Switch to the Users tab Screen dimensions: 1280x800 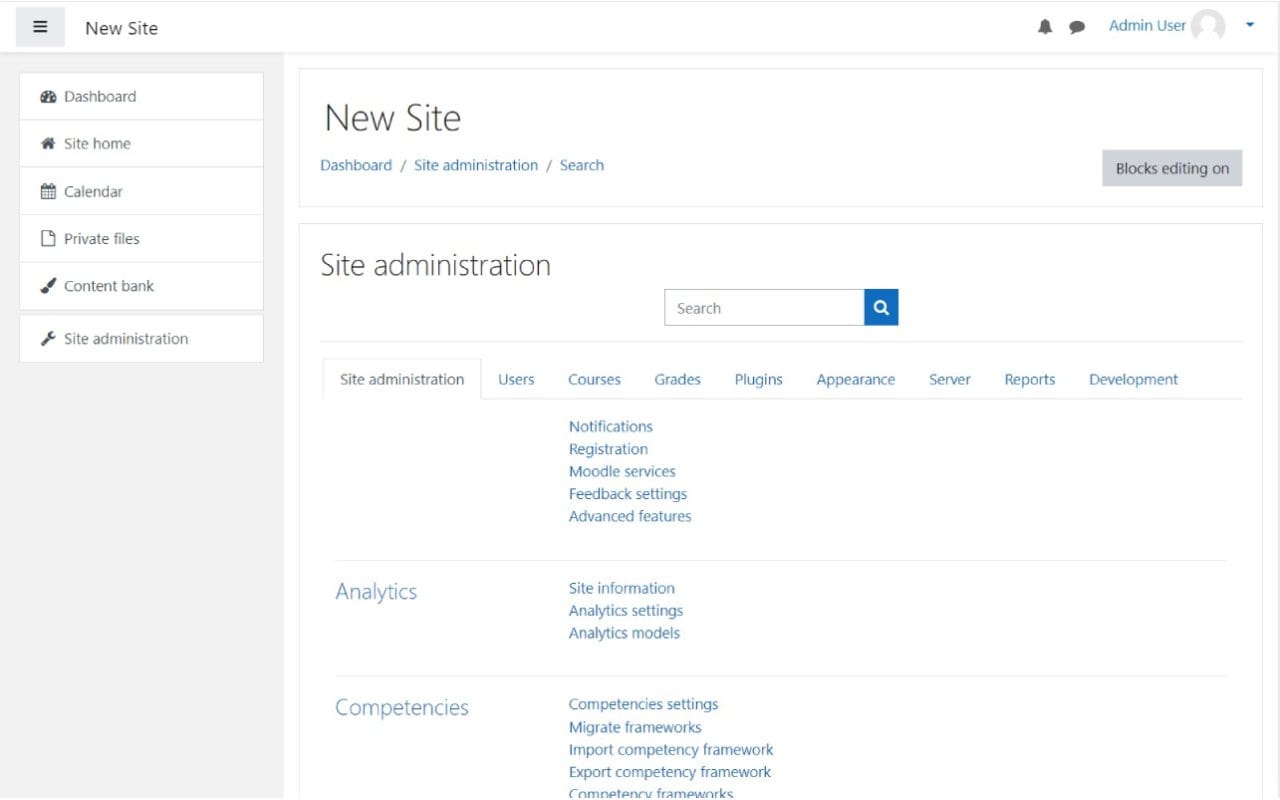coord(516,379)
